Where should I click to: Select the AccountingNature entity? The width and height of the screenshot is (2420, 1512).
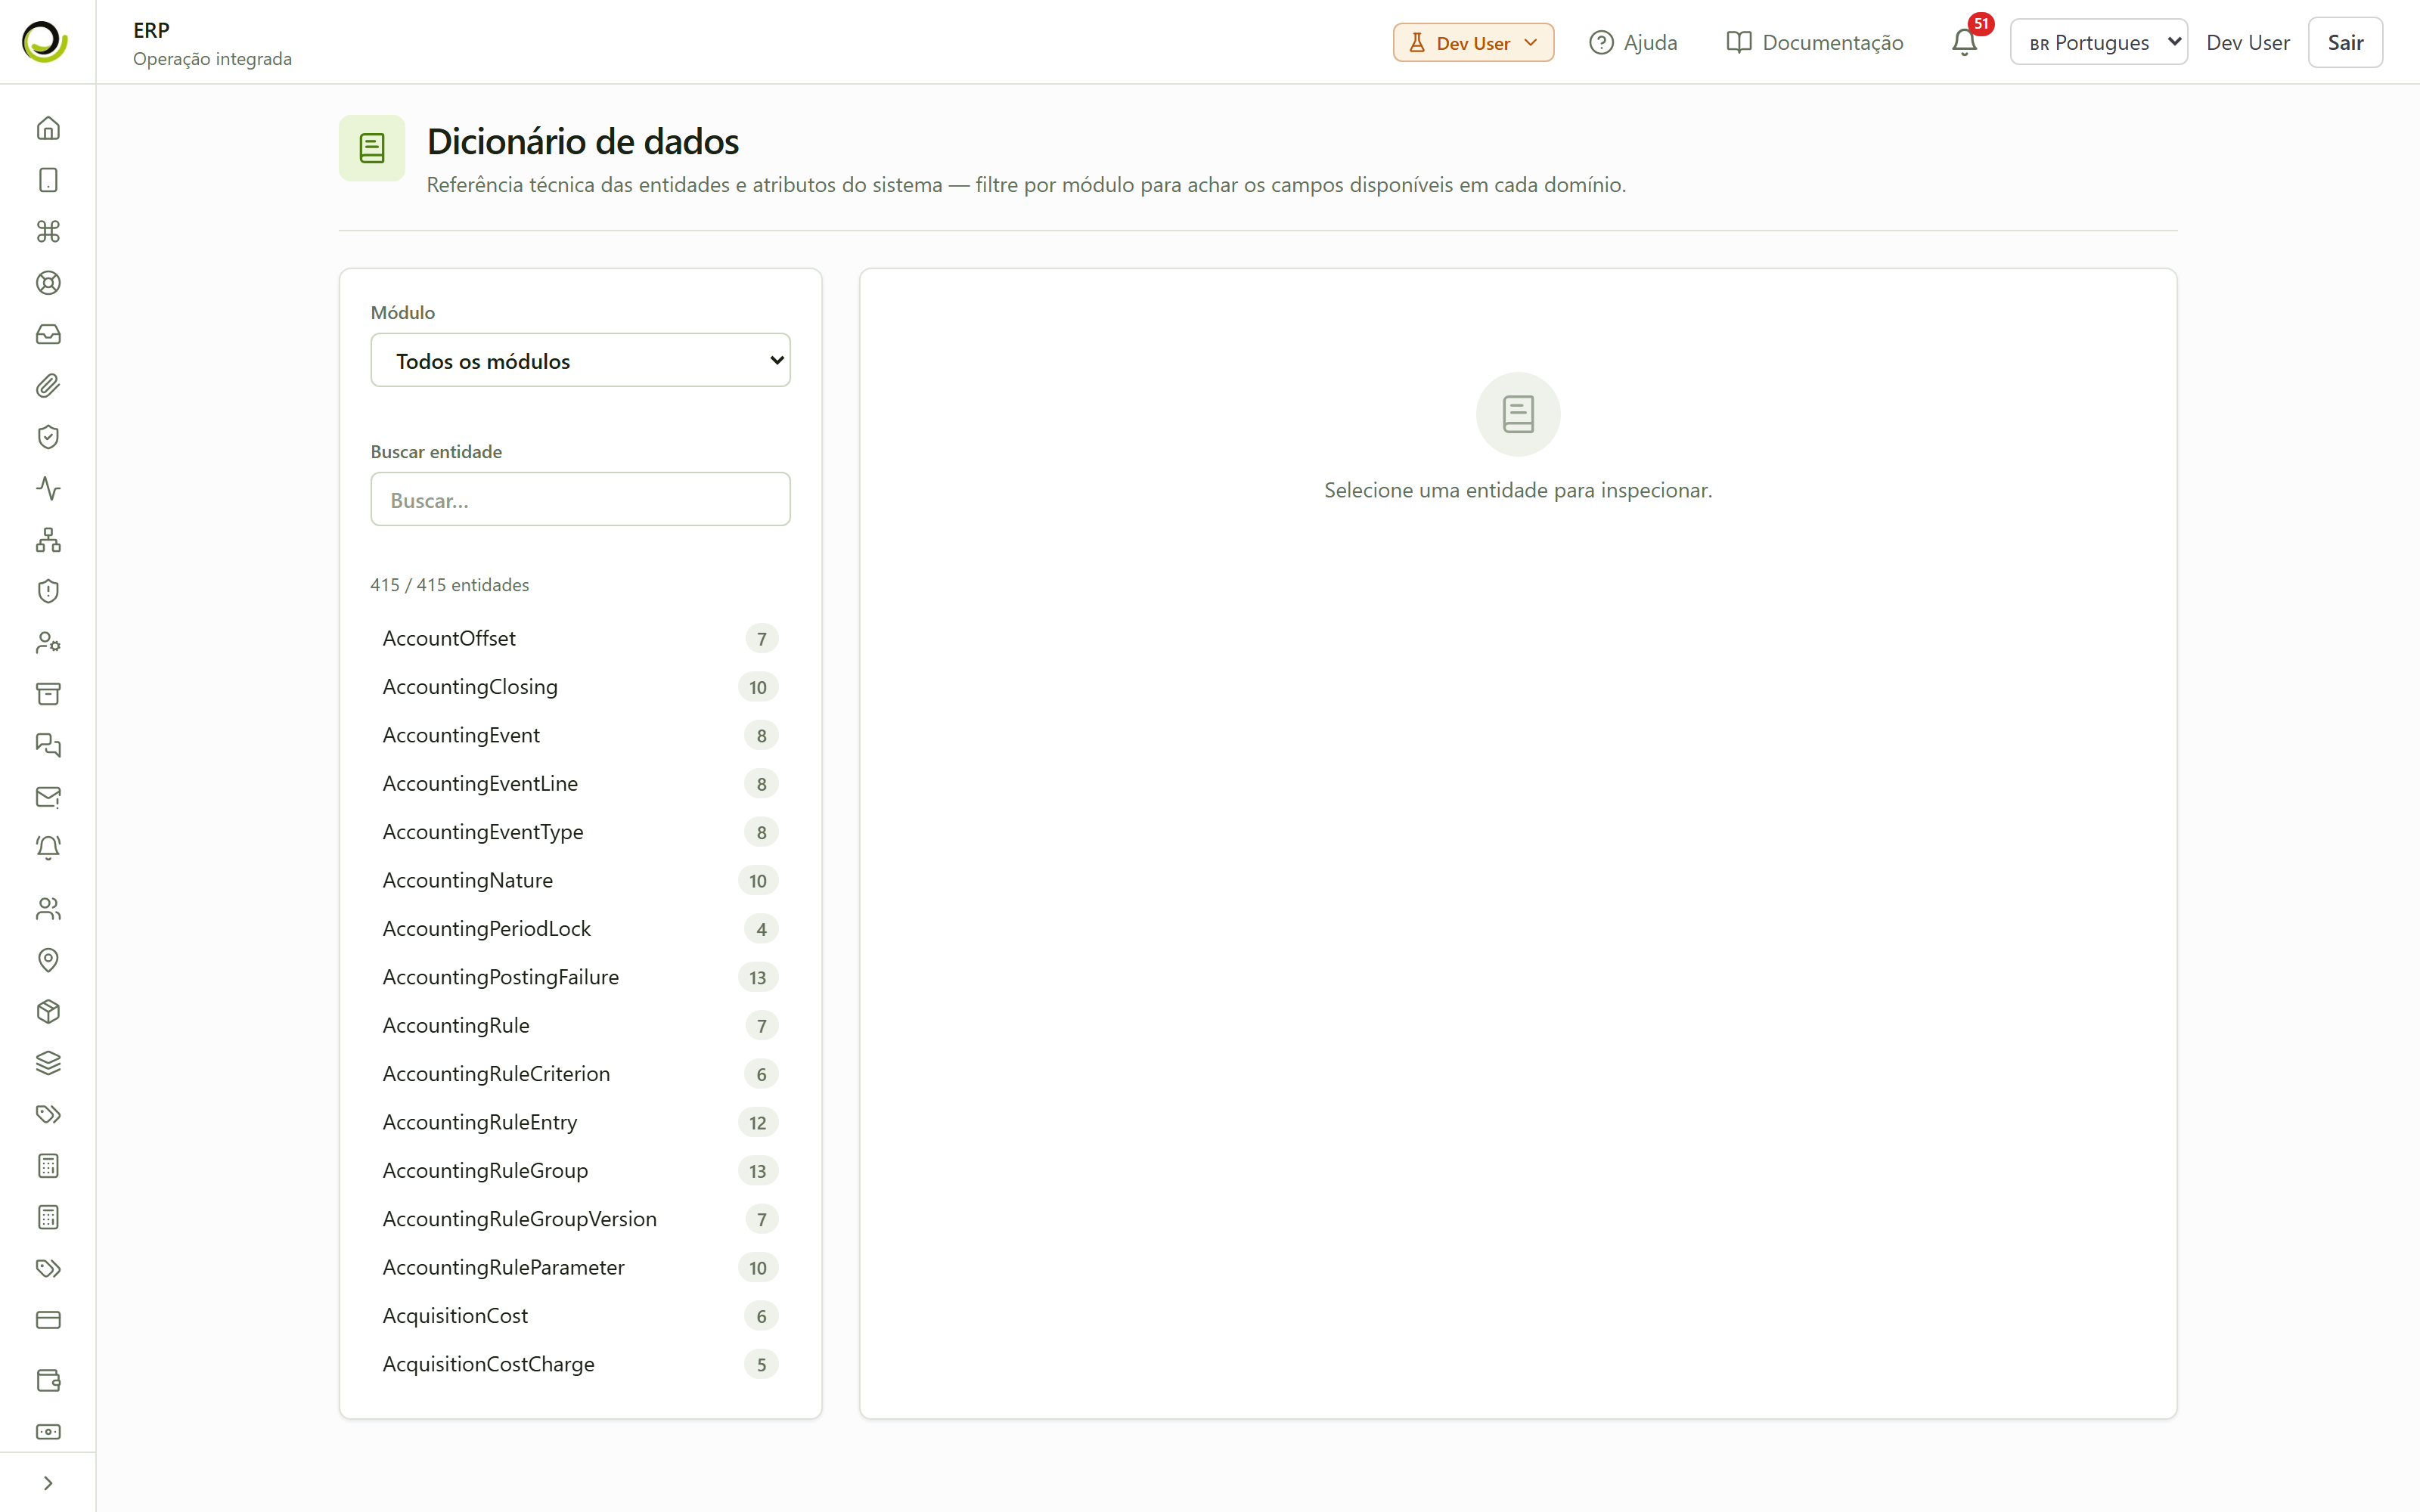(x=580, y=880)
